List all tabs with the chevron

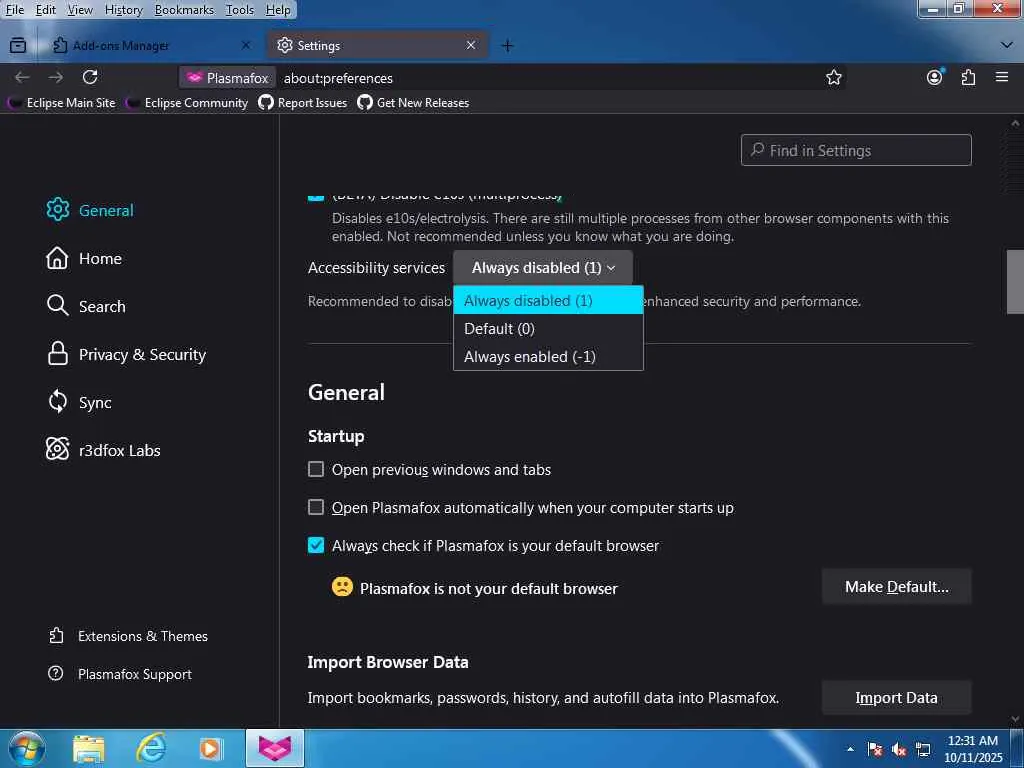(1006, 45)
